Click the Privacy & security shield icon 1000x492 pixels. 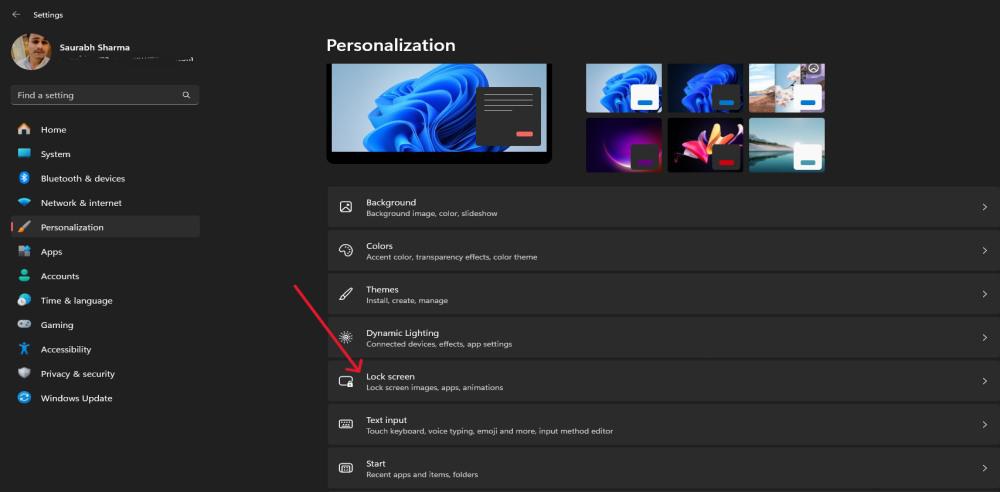coord(24,373)
